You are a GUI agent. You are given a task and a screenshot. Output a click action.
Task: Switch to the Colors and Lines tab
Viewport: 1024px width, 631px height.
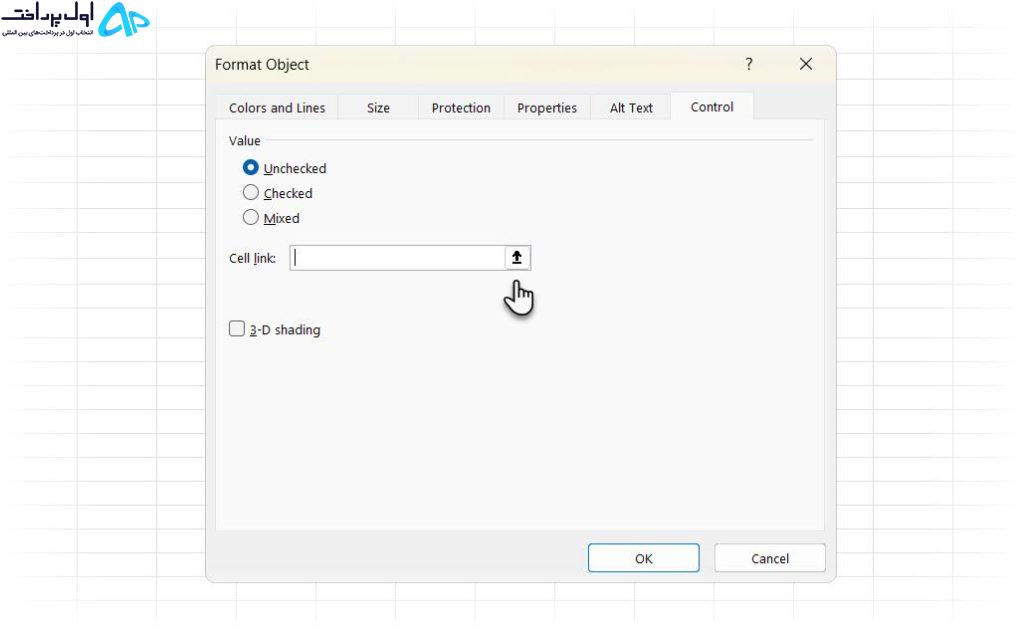pos(277,108)
